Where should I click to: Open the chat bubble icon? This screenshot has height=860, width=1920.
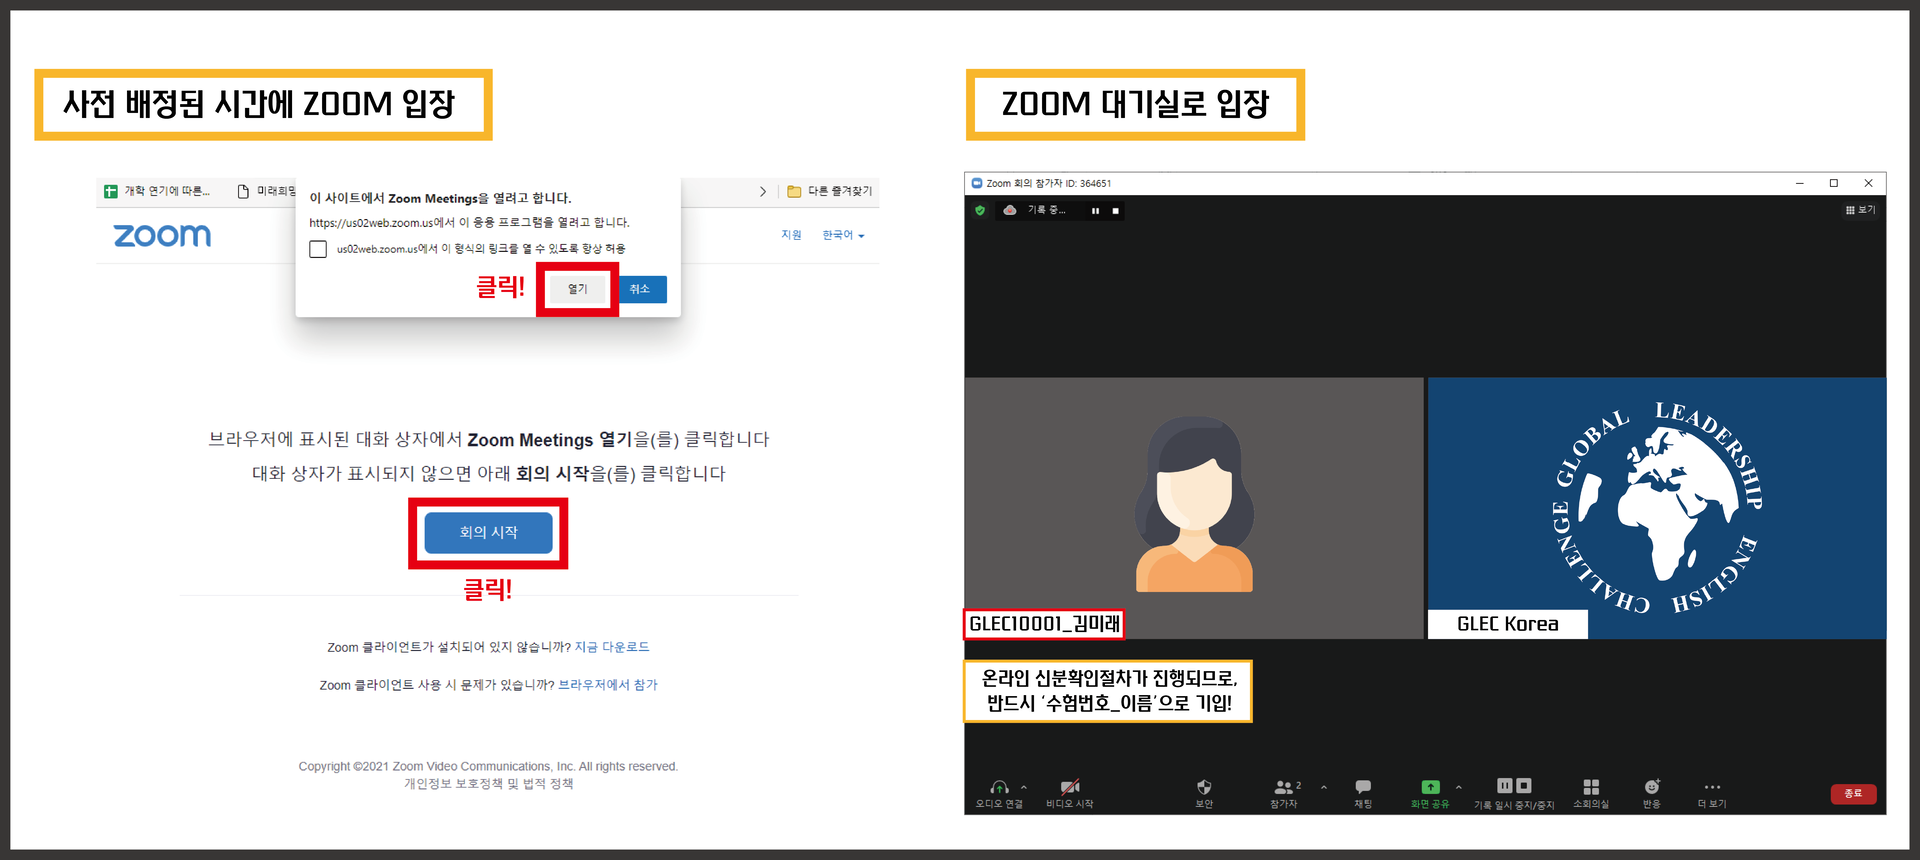tap(1363, 787)
